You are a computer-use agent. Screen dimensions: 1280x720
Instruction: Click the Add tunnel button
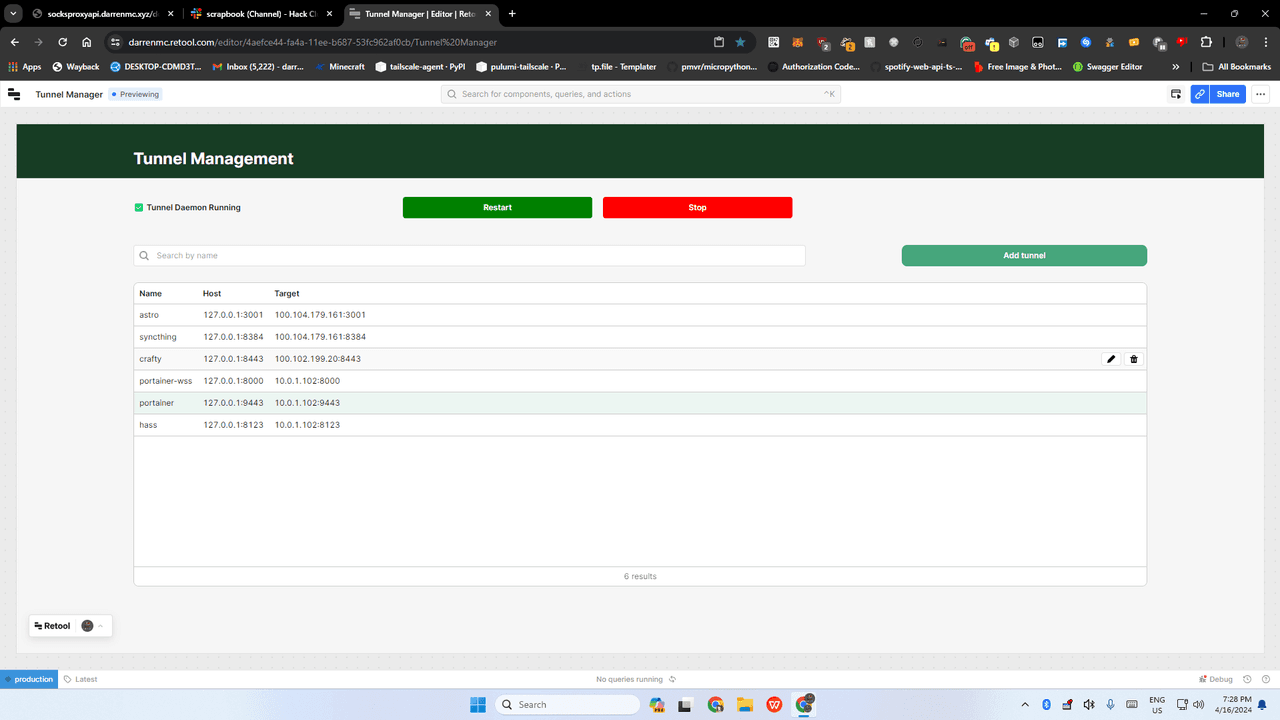(1024, 256)
